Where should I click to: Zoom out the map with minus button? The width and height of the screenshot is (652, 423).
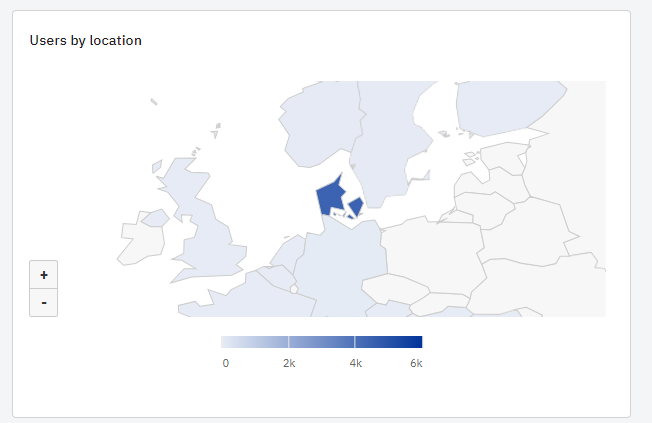(44, 303)
